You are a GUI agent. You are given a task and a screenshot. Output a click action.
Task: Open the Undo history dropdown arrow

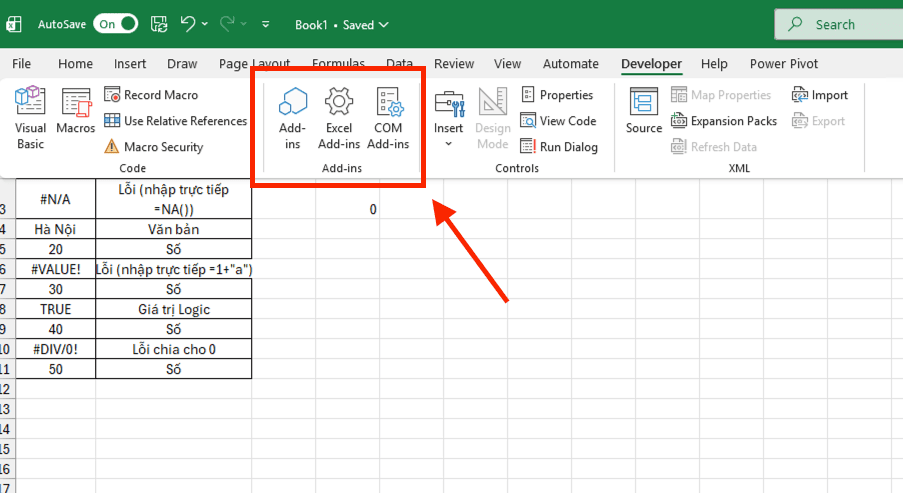click(x=205, y=24)
